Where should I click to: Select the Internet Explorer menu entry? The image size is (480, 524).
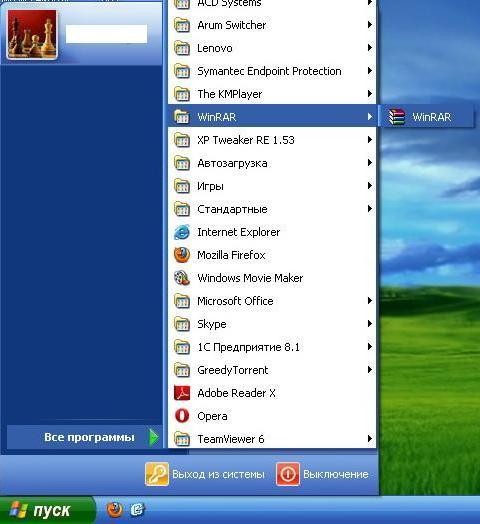coord(272,232)
